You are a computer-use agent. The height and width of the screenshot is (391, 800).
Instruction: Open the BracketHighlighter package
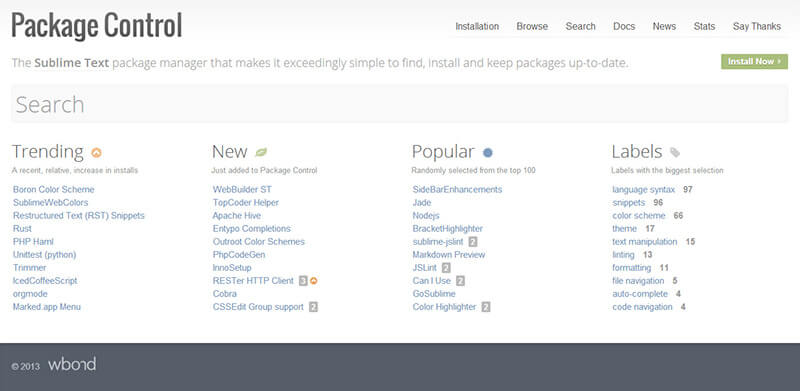(x=447, y=229)
